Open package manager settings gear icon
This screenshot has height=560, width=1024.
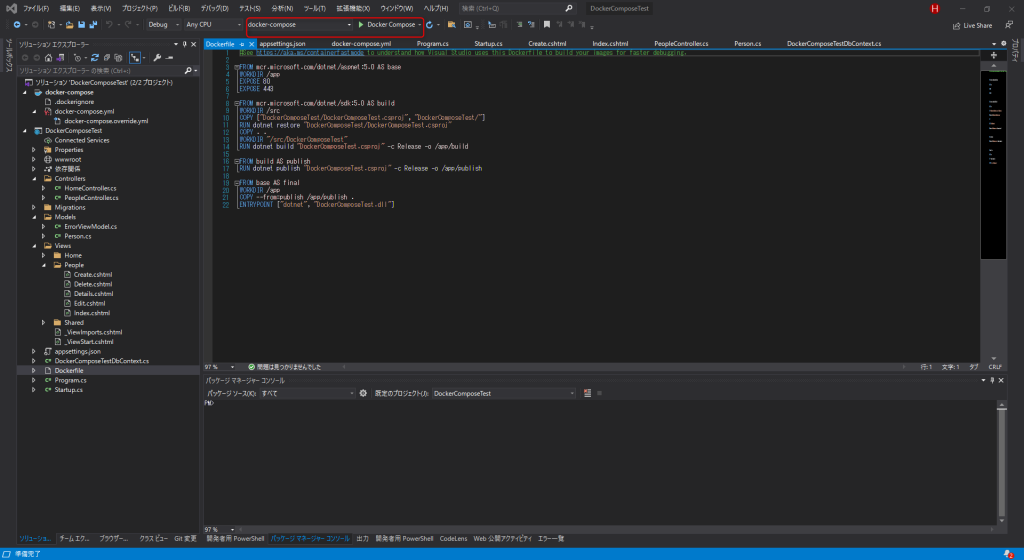[x=363, y=393]
